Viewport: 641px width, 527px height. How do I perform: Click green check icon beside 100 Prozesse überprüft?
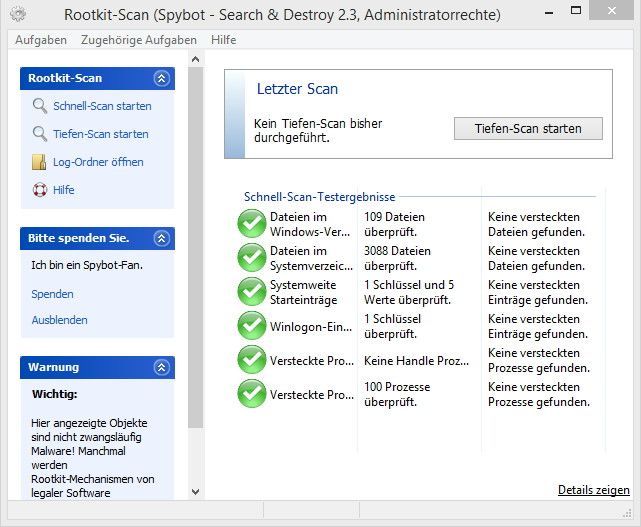pos(252,393)
